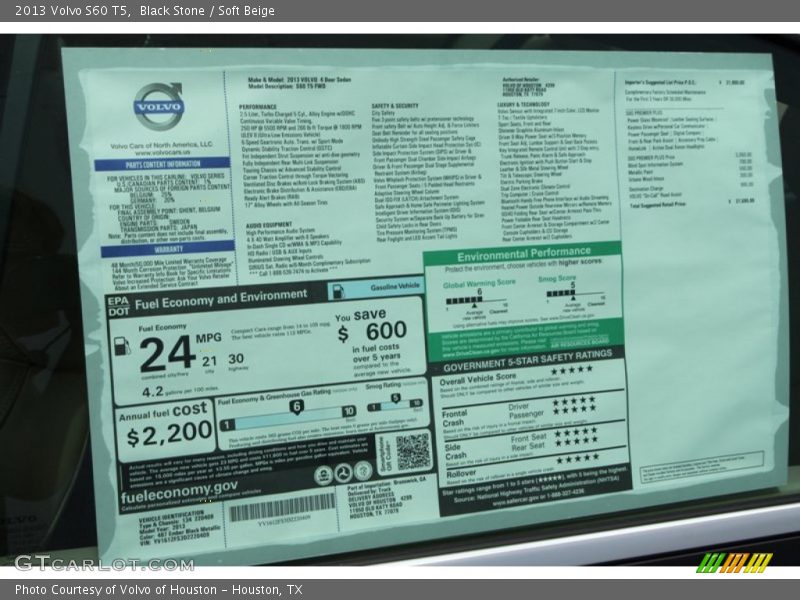Click the Side Crash Front Seat stars
Viewport: 800px width, 600px height.
click(576, 431)
